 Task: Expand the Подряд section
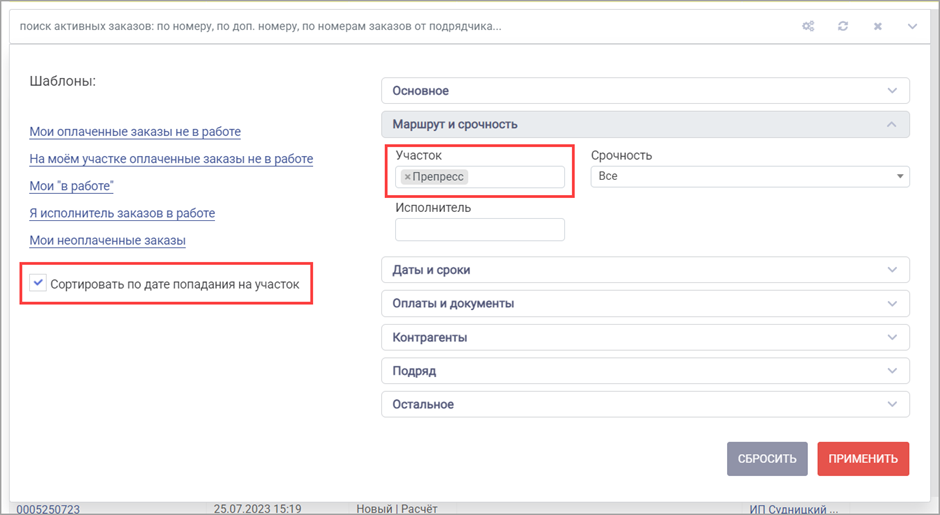[645, 371]
